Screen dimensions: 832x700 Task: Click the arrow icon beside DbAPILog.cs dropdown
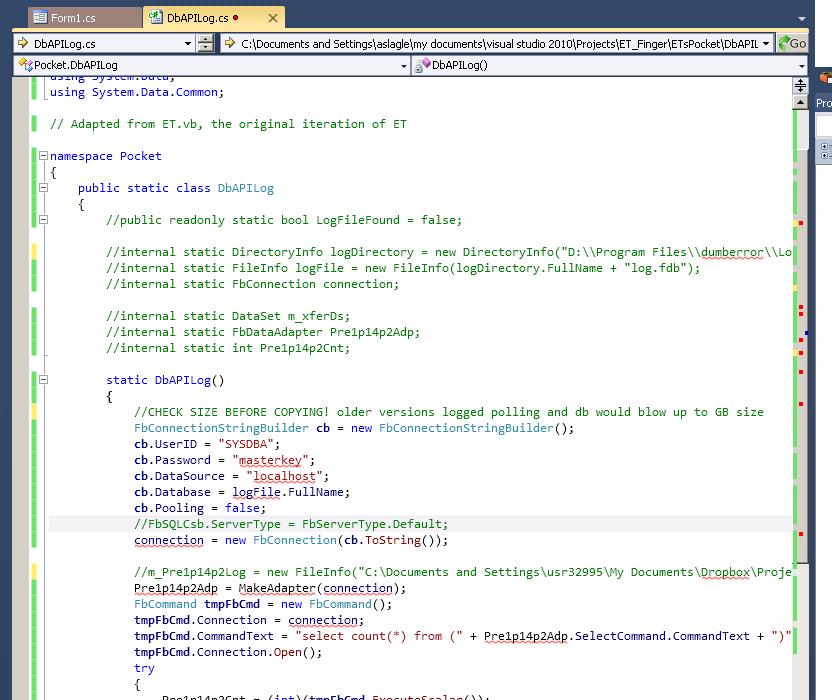[23, 43]
